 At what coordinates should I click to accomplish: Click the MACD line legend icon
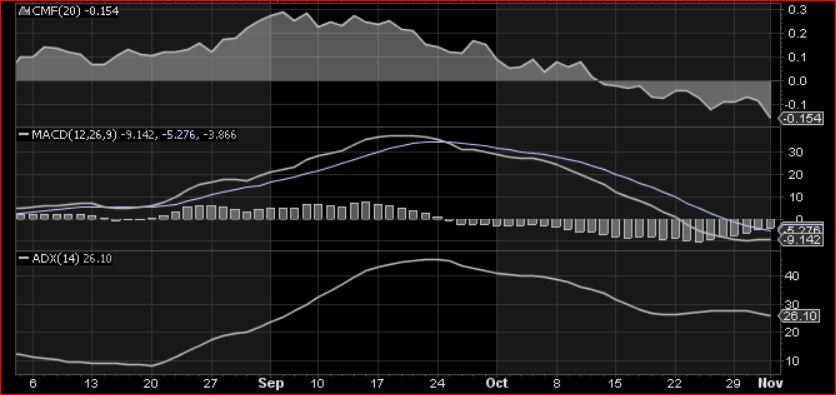pyautogui.click(x=23, y=135)
